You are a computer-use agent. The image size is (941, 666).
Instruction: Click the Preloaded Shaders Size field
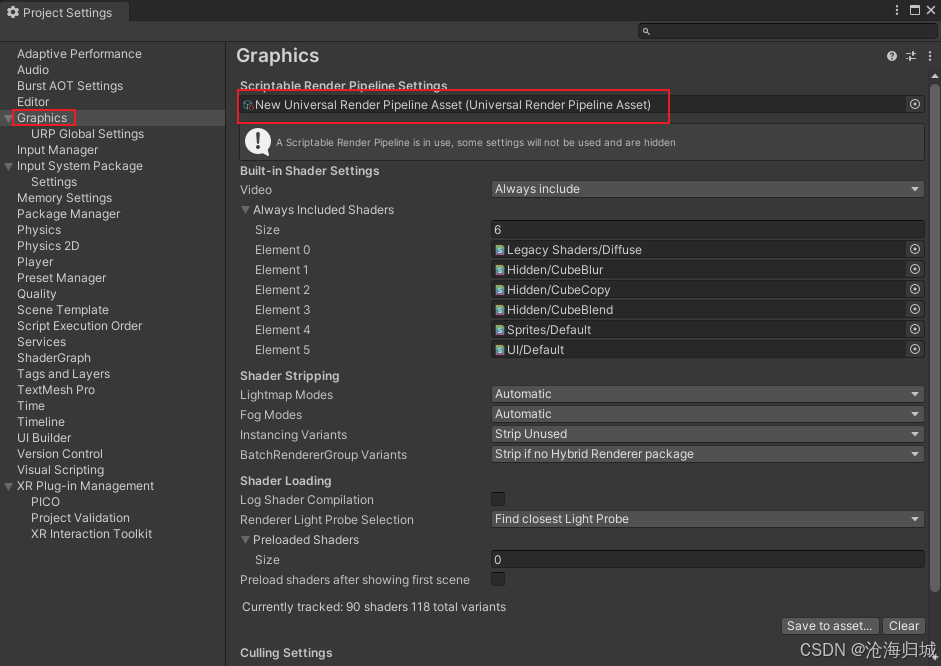(x=708, y=560)
